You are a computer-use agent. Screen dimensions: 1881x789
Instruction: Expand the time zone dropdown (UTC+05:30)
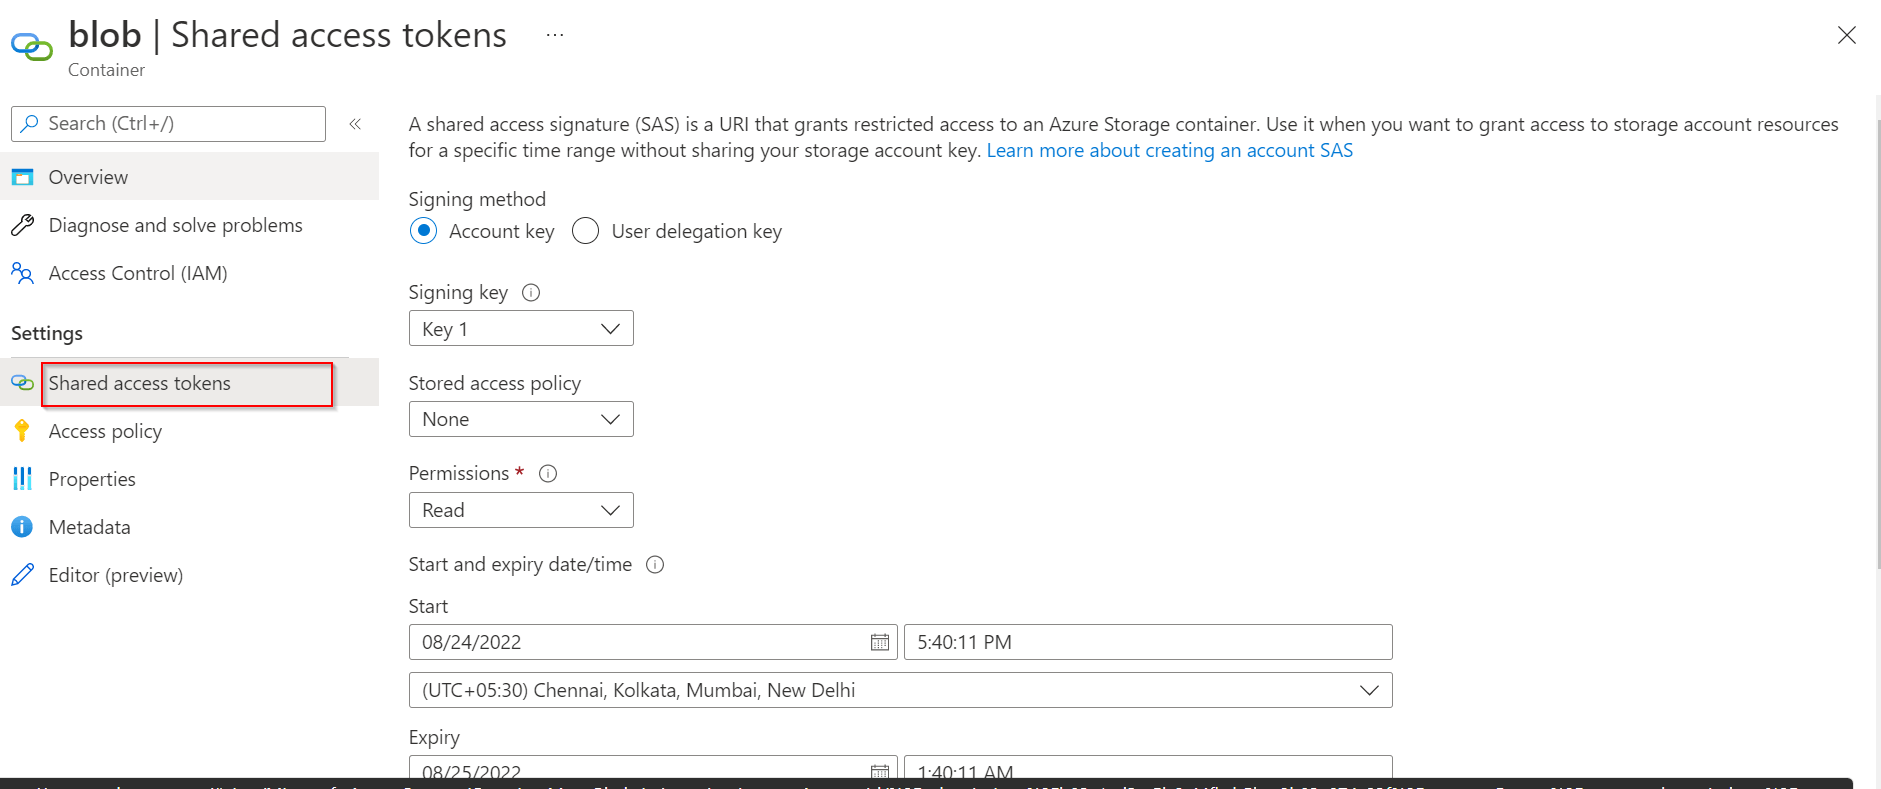coord(901,690)
